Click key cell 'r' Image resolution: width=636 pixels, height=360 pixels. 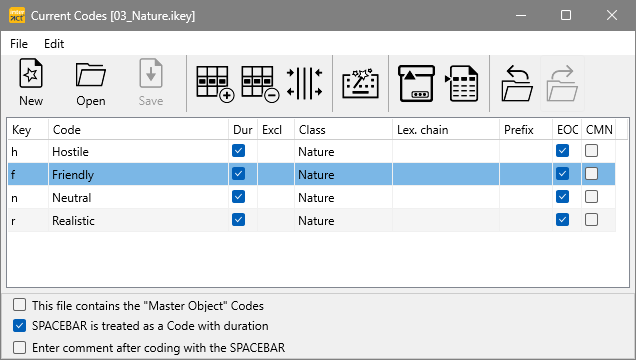(28, 221)
